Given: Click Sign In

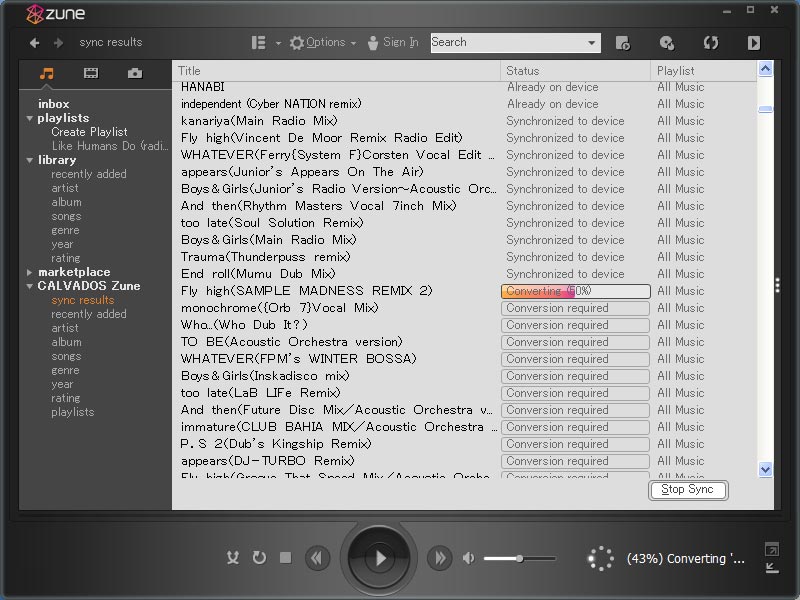Looking at the screenshot, I should pyautogui.click(x=393, y=42).
